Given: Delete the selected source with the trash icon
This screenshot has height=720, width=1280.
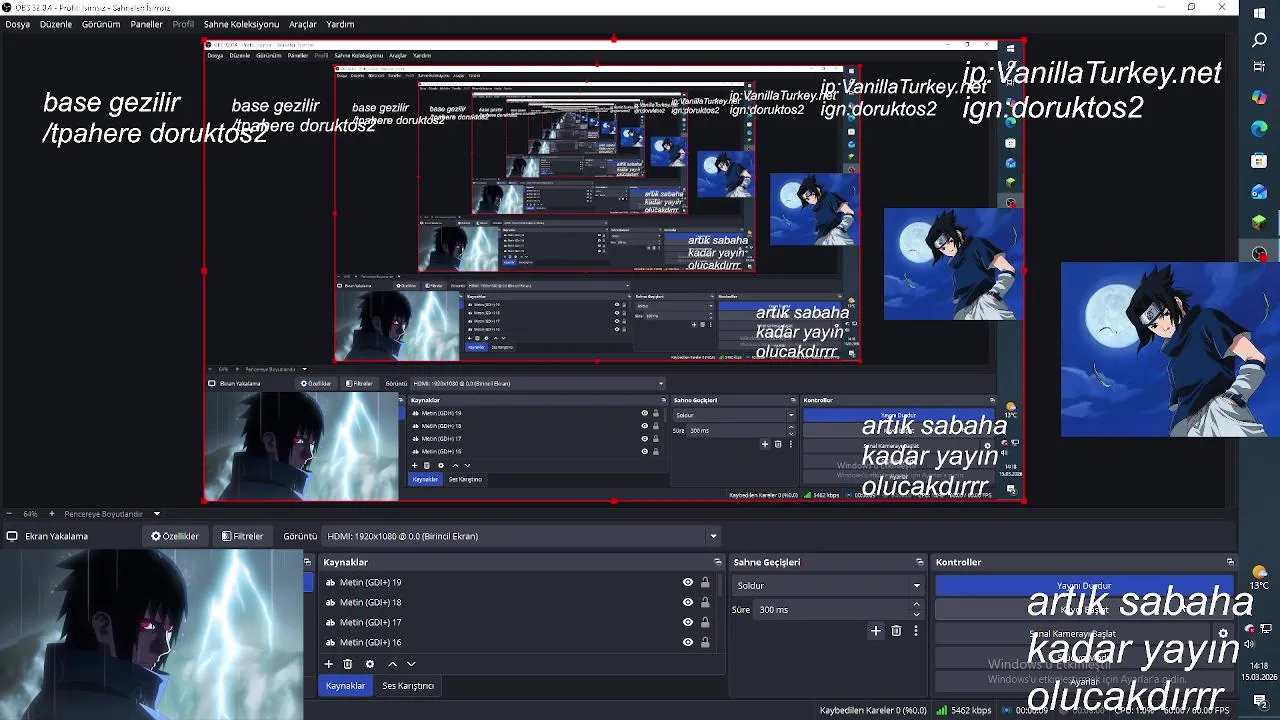Looking at the screenshot, I should pos(348,664).
